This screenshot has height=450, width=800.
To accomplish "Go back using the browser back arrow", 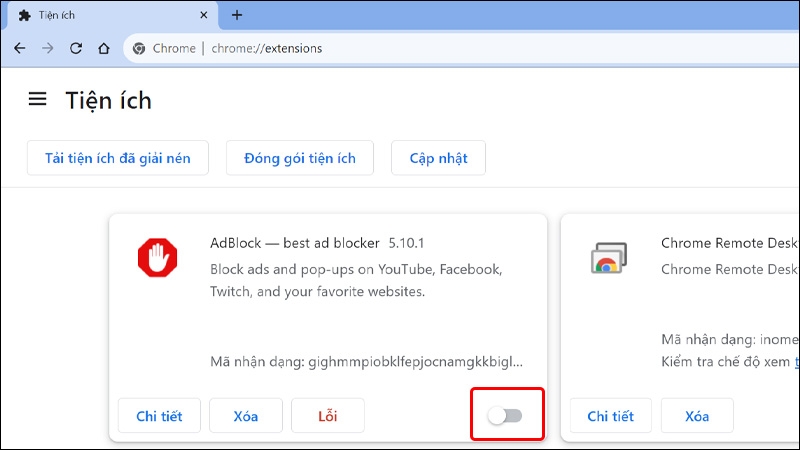I will (20, 48).
